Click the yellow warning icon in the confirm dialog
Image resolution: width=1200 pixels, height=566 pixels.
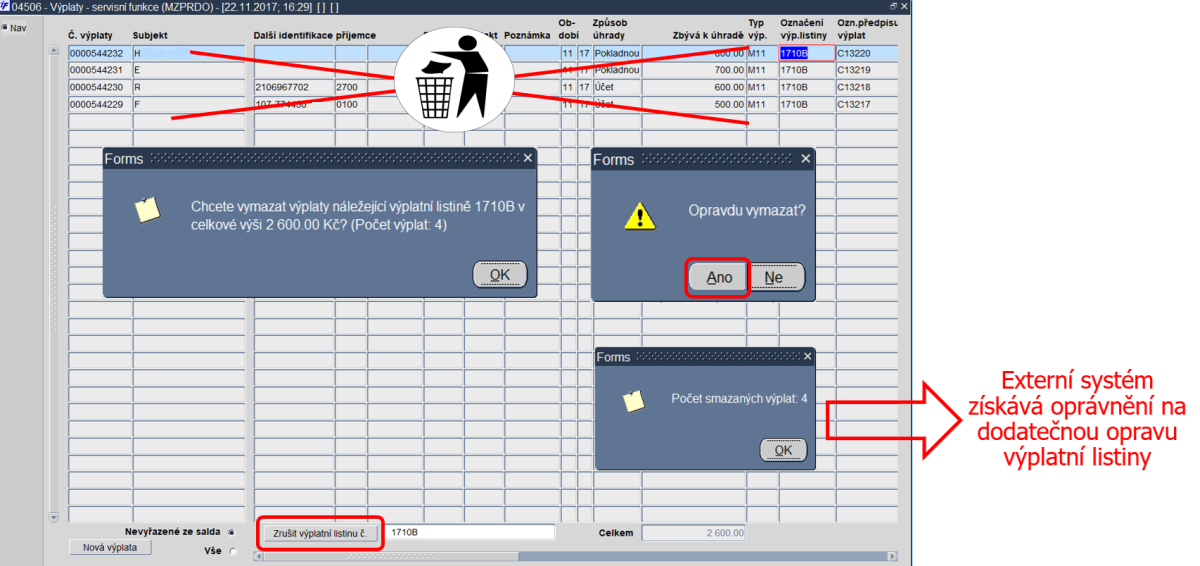click(x=640, y=215)
